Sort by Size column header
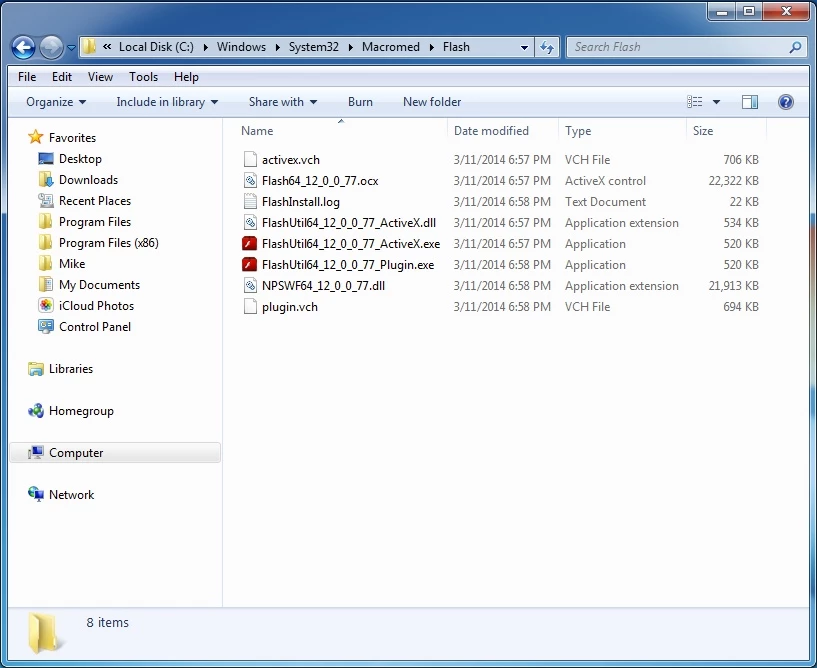817x668 pixels. point(703,131)
